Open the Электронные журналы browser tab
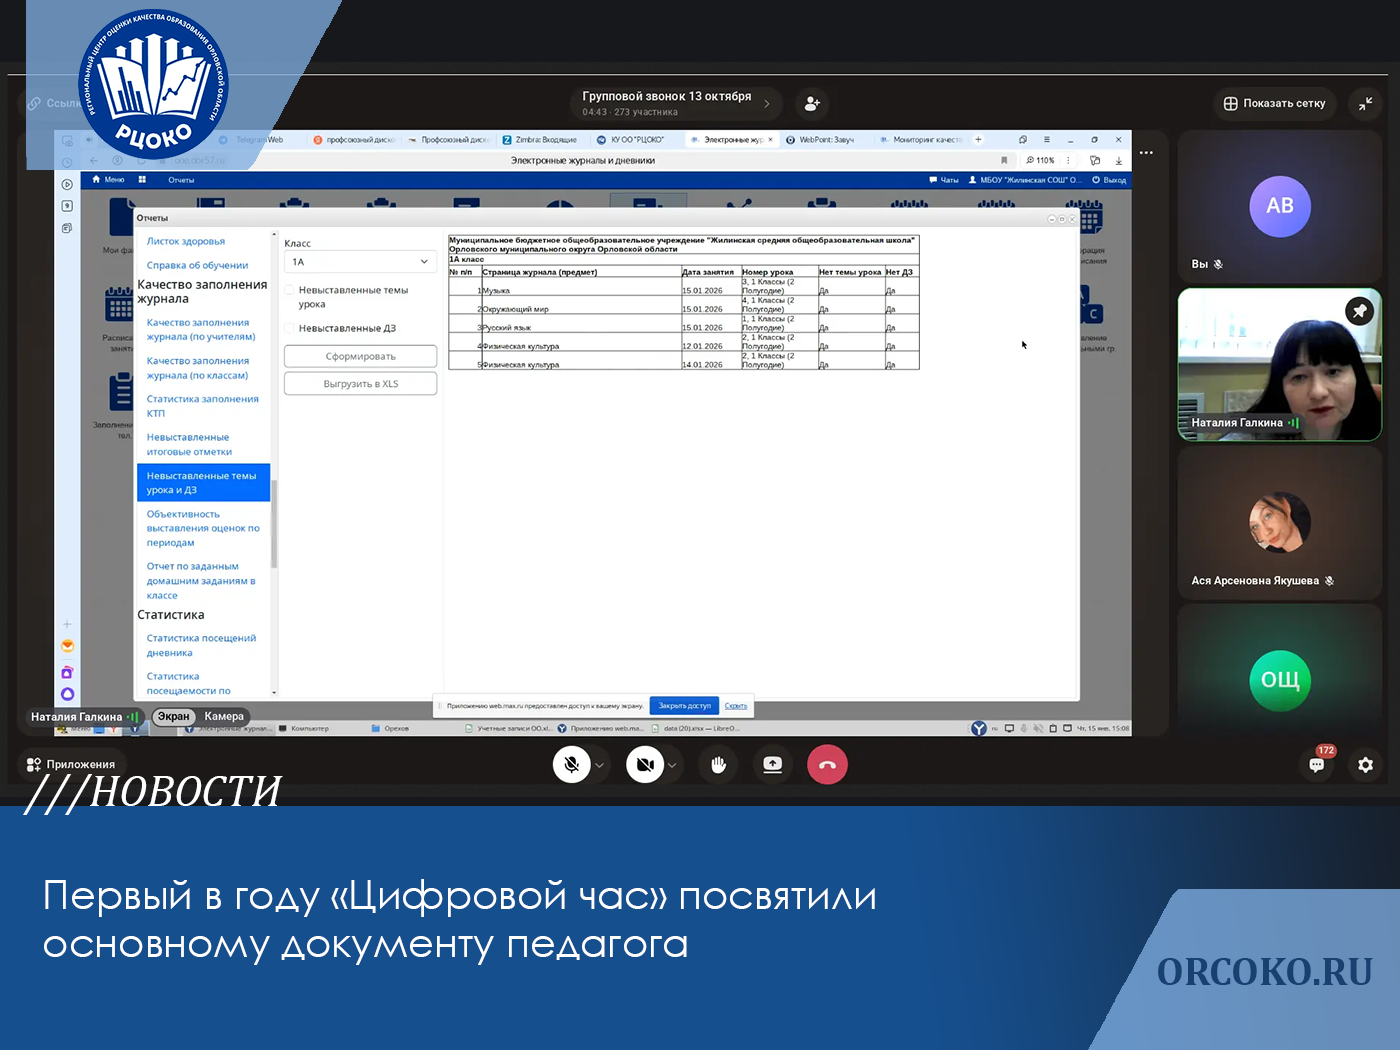 pyautogui.click(x=732, y=140)
